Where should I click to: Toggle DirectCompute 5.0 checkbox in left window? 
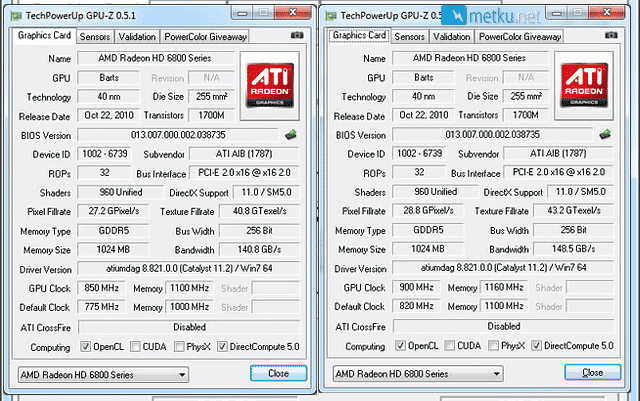pos(222,347)
